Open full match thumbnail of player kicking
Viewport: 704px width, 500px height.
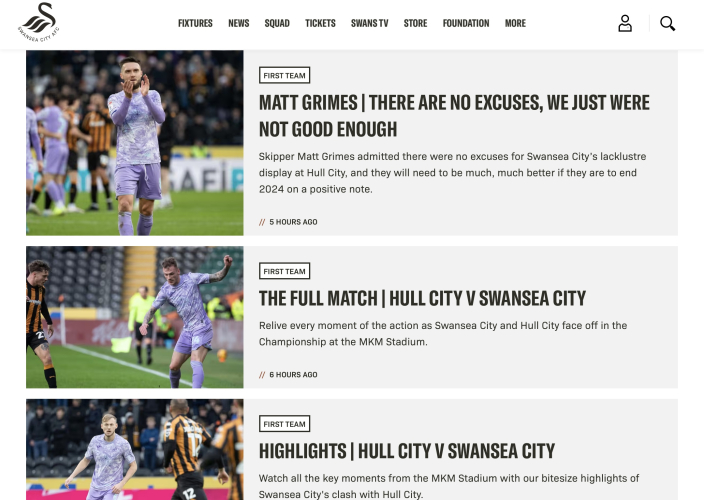135,317
